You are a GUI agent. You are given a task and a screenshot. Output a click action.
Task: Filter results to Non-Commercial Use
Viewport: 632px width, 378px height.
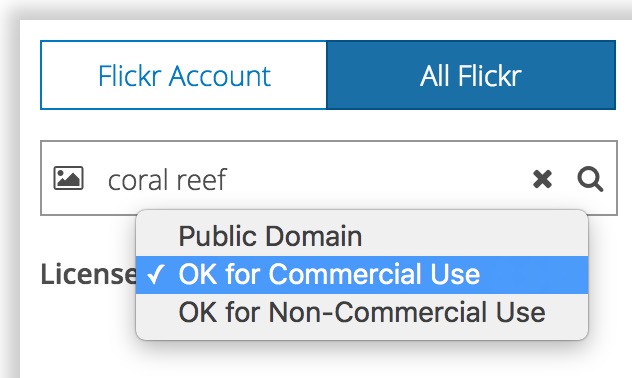click(x=362, y=312)
